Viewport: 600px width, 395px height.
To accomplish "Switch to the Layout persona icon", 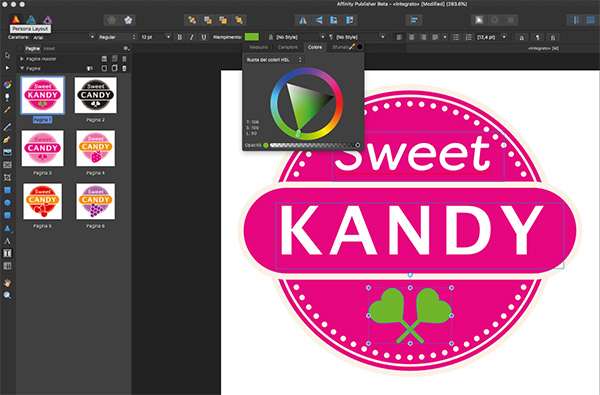I will click(16, 20).
